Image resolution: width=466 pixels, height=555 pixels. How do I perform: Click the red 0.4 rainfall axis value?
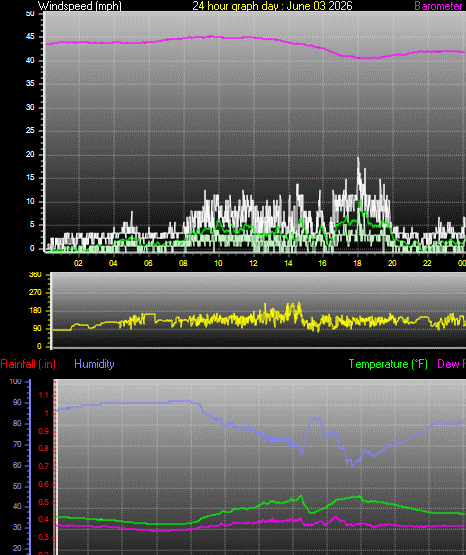tap(43, 520)
